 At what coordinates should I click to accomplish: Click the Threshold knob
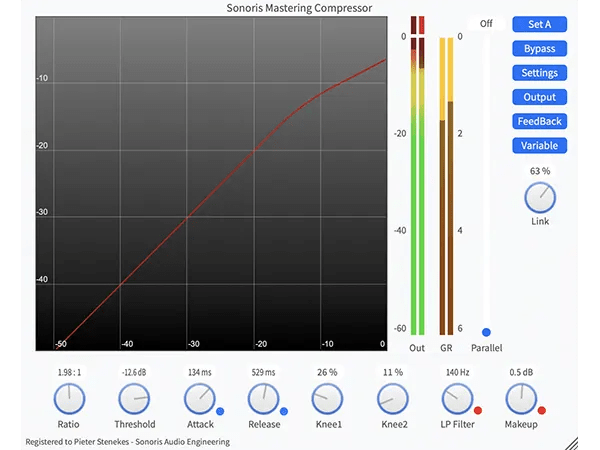134,399
